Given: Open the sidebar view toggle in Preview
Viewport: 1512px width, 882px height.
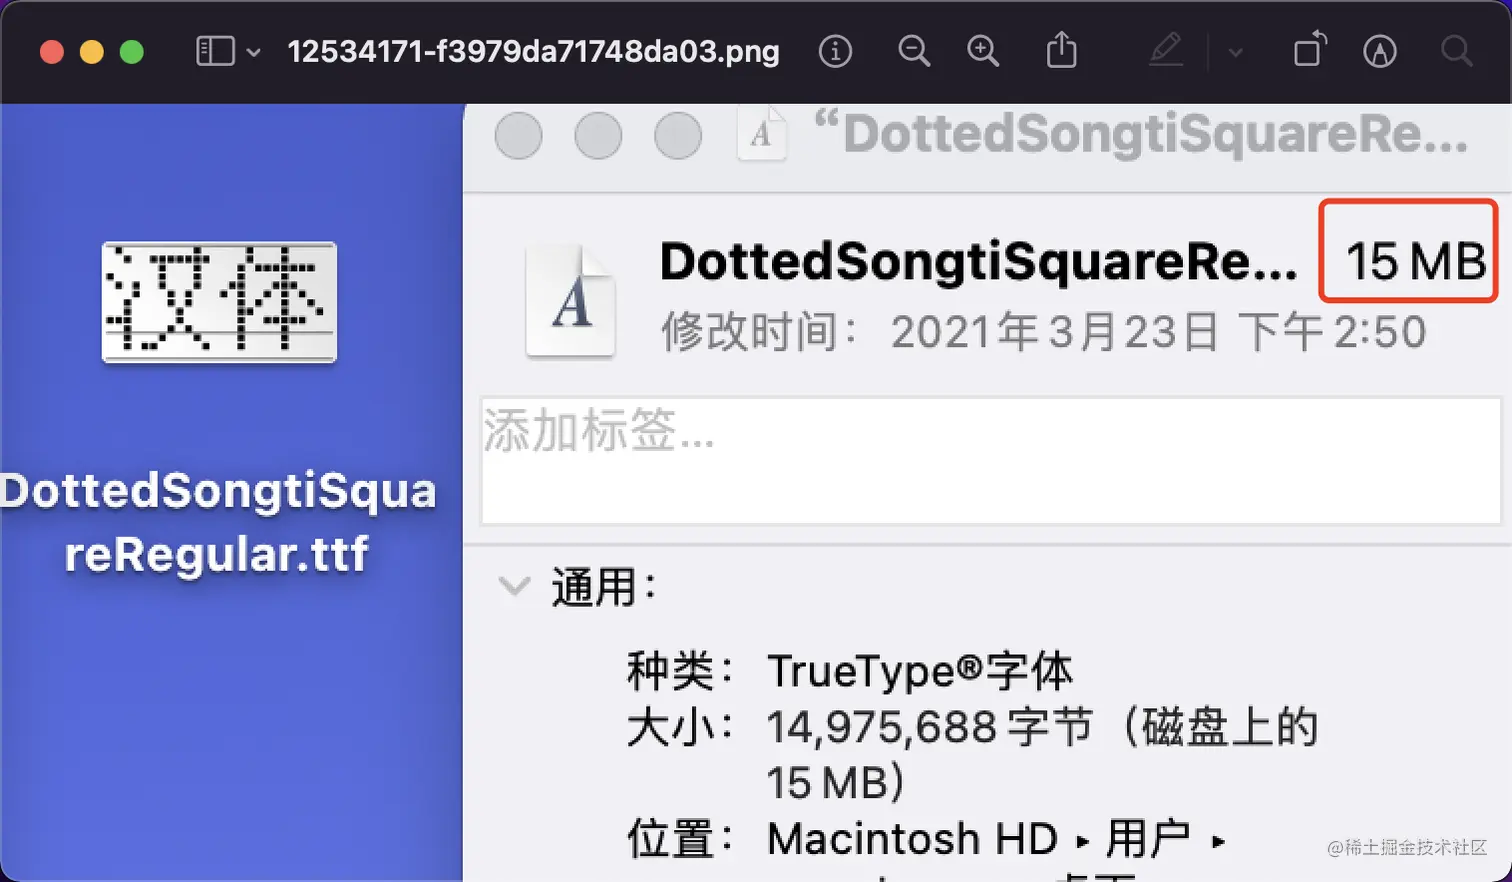Looking at the screenshot, I should (x=215, y=51).
